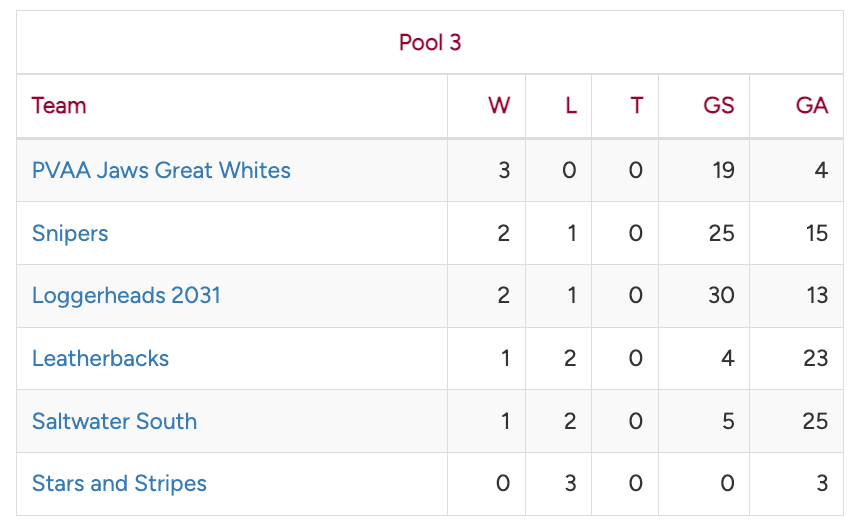
Task: Click the Pool 3 table title
Action: pos(429,42)
